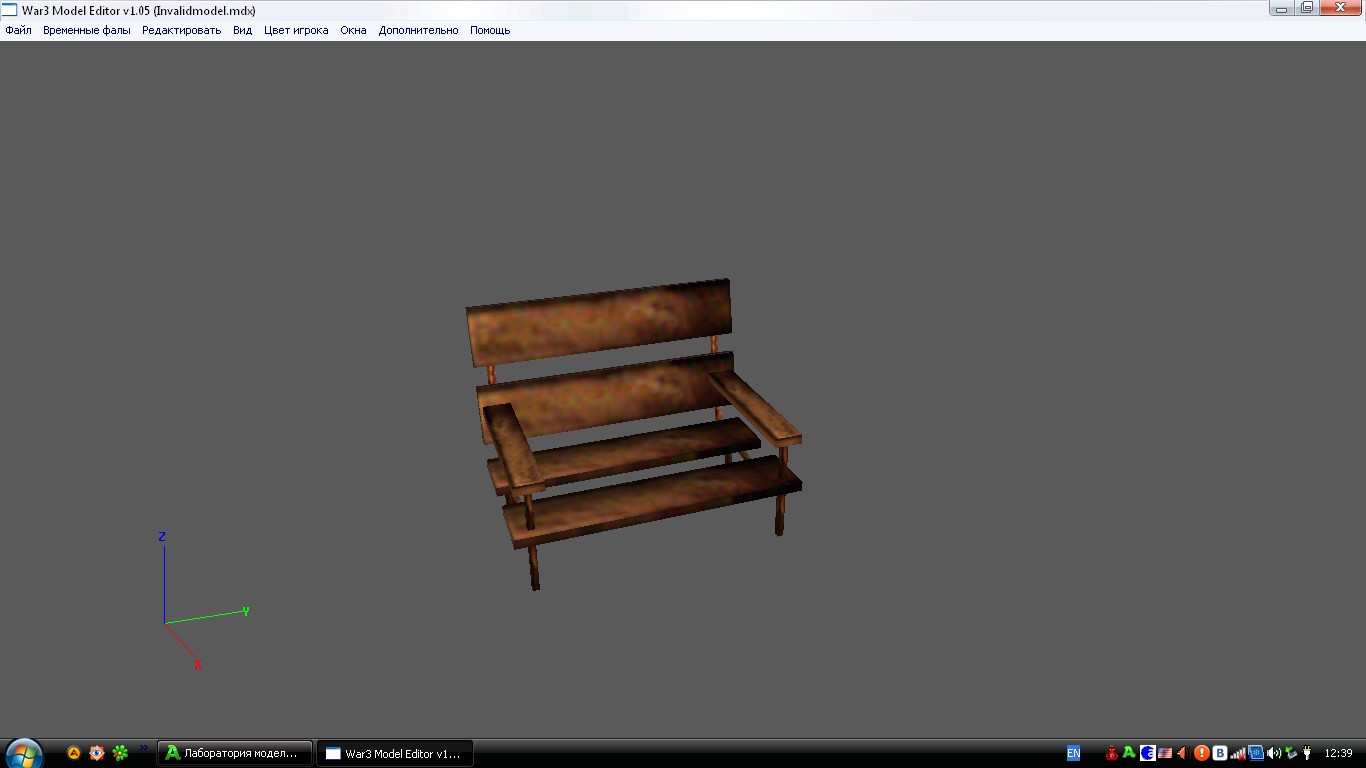
Task: Switch to Лаборатория модел... taskbar window
Action: (235, 753)
